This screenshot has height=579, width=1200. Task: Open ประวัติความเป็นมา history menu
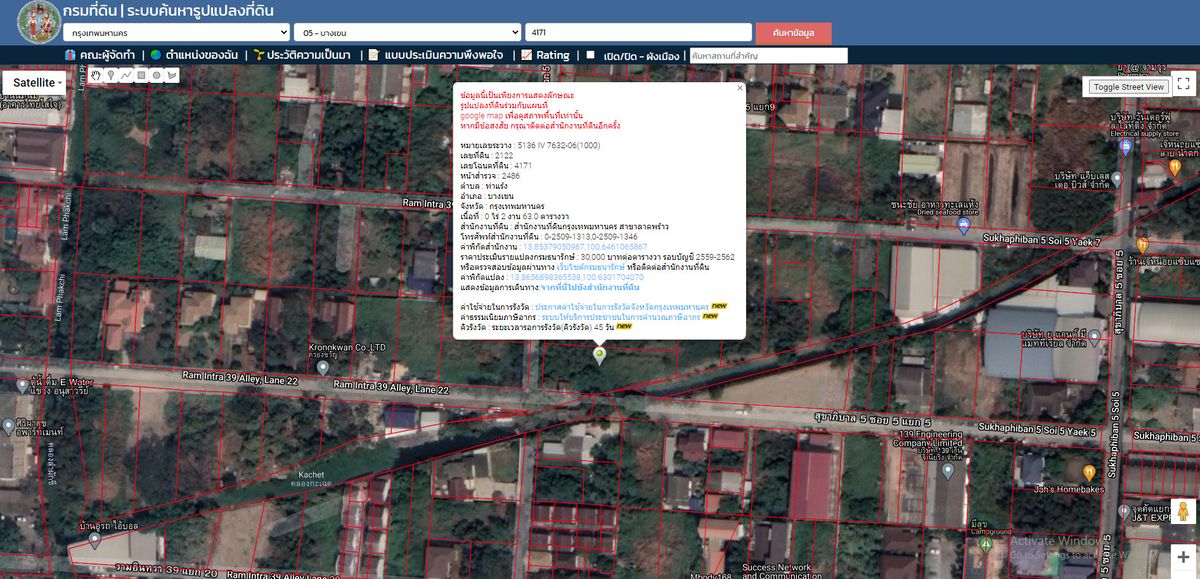click(300, 55)
